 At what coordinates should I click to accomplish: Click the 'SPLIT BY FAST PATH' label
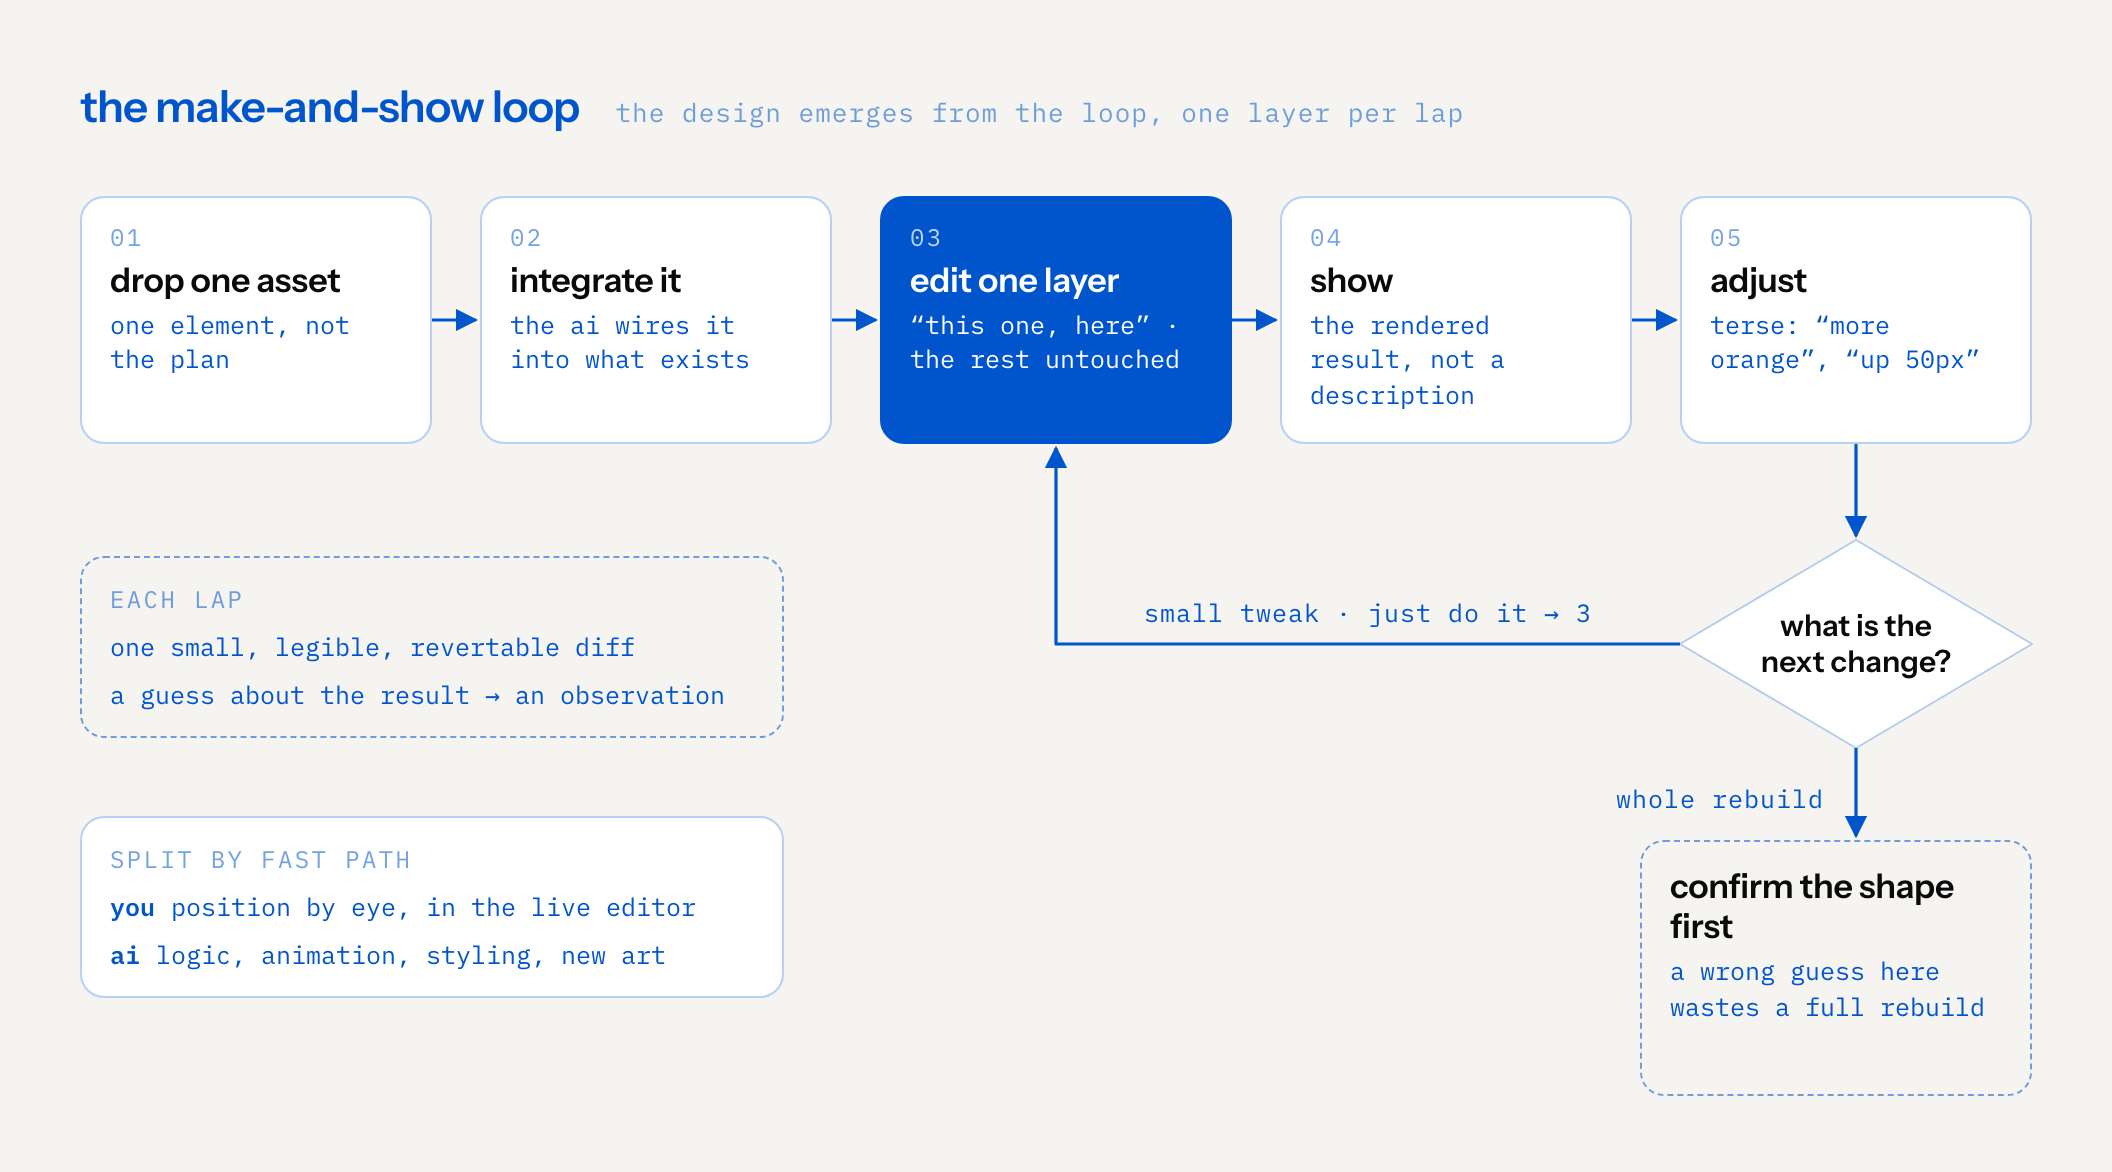[260, 860]
